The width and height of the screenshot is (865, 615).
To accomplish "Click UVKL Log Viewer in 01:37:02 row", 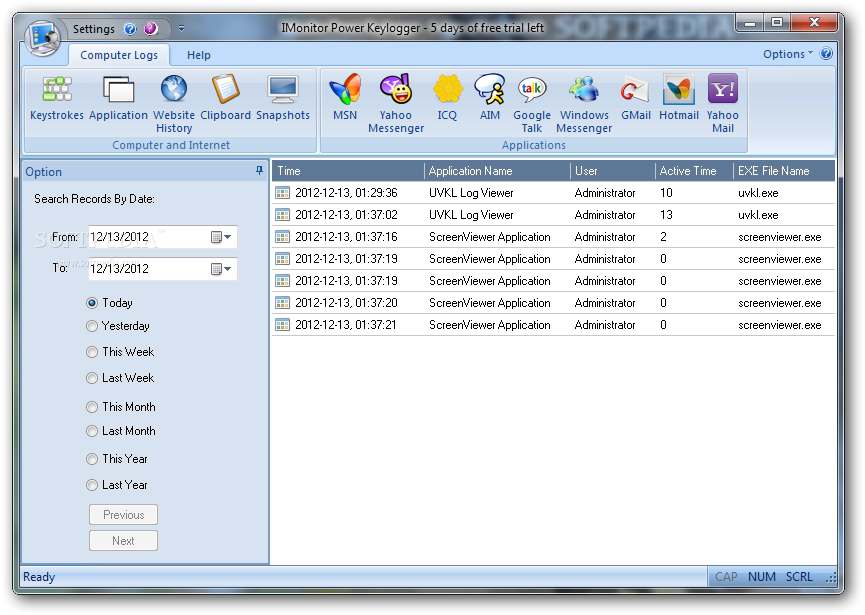I will (471, 215).
